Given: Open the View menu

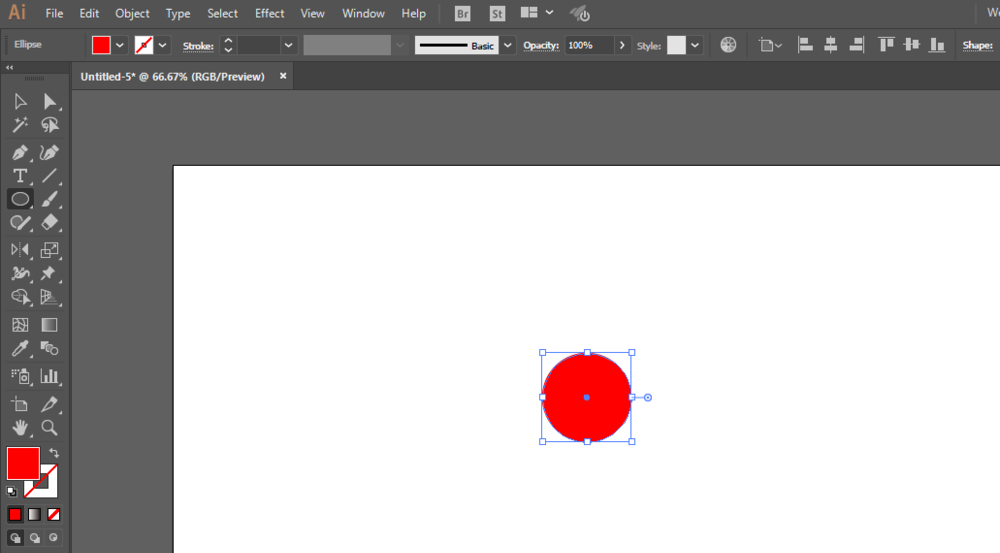Looking at the screenshot, I should click(x=312, y=13).
